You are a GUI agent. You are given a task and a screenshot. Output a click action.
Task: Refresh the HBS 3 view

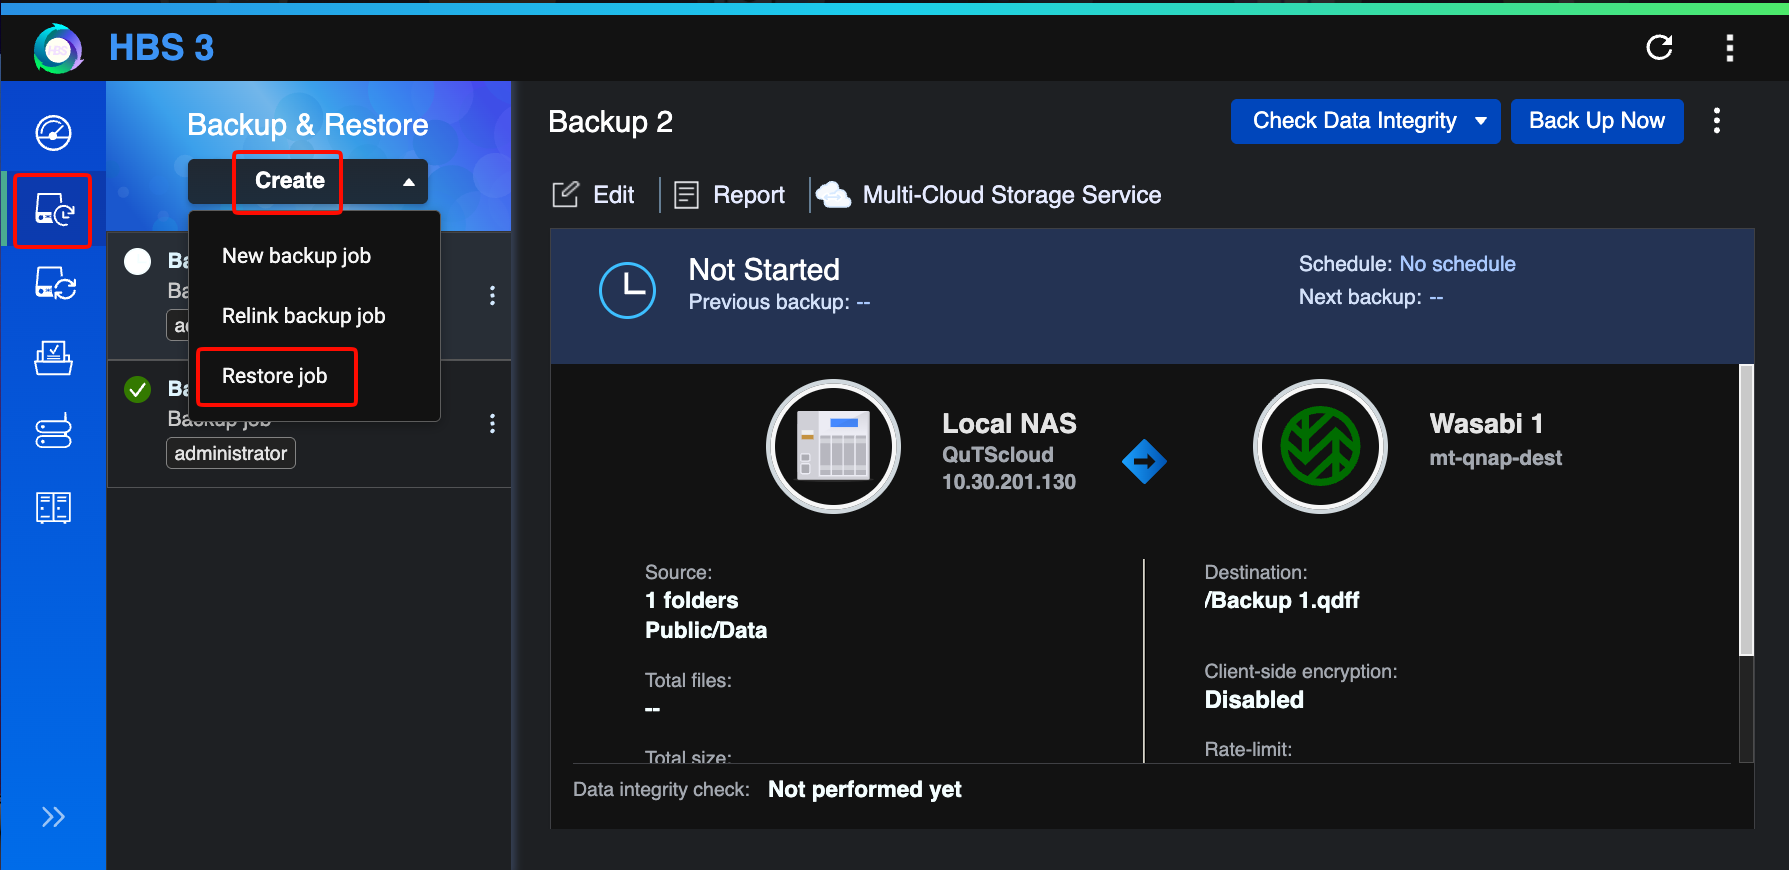1659,47
